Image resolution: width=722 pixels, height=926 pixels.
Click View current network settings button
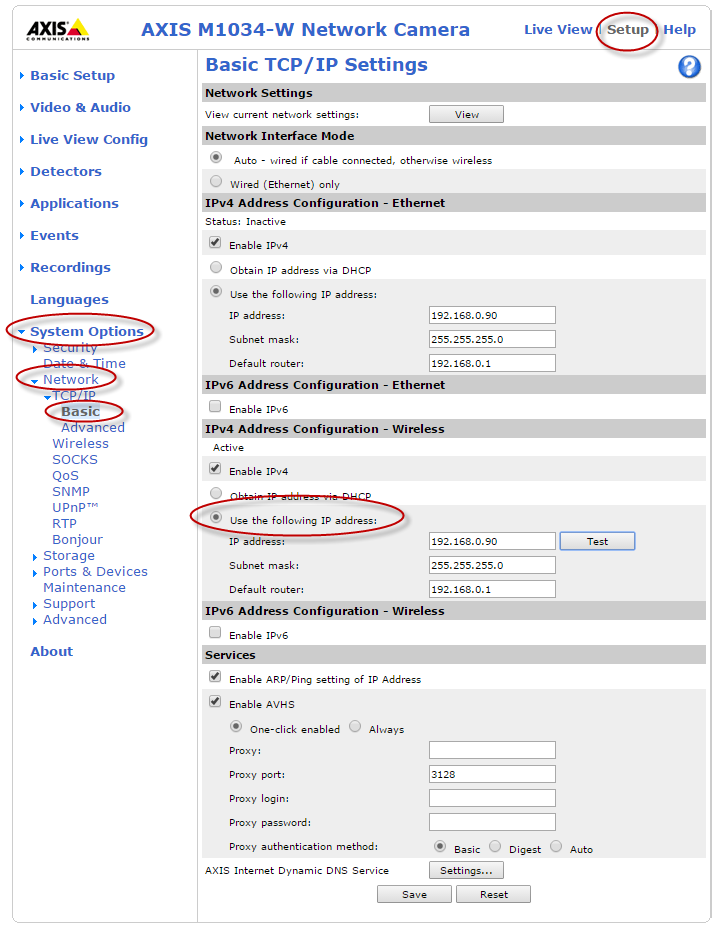click(466, 114)
